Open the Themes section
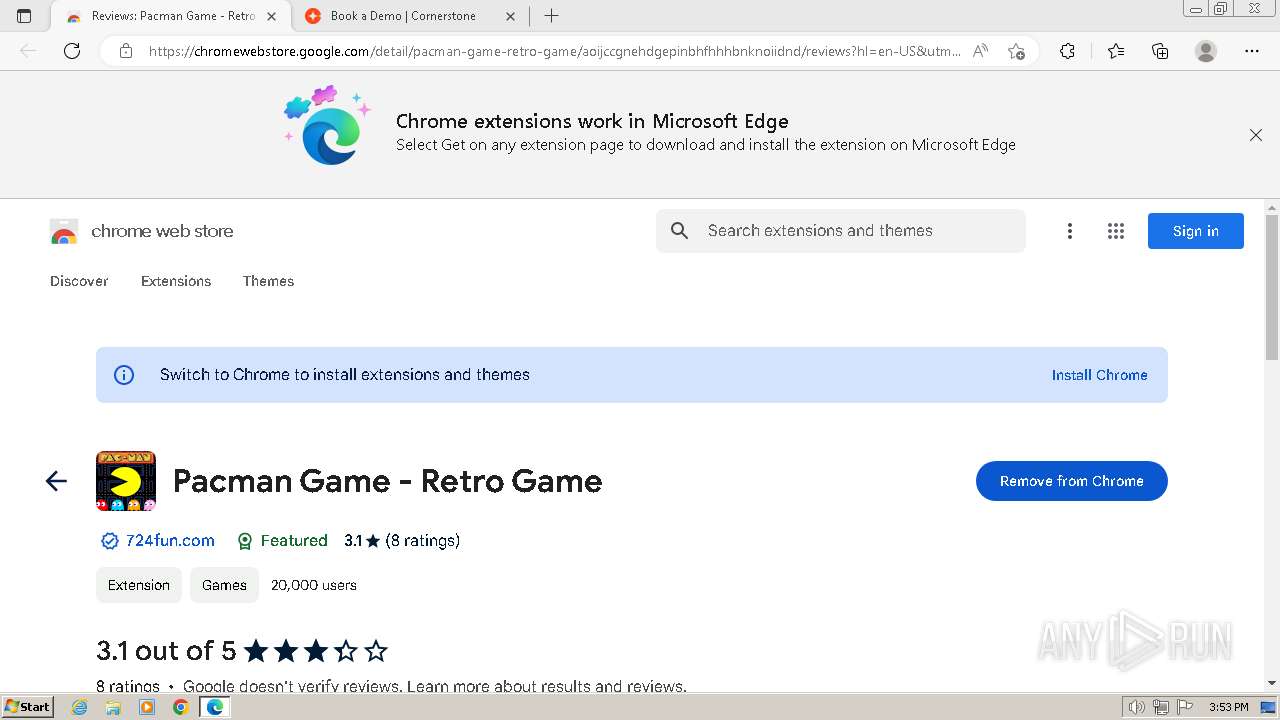This screenshot has height=720, width=1280. (268, 281)
